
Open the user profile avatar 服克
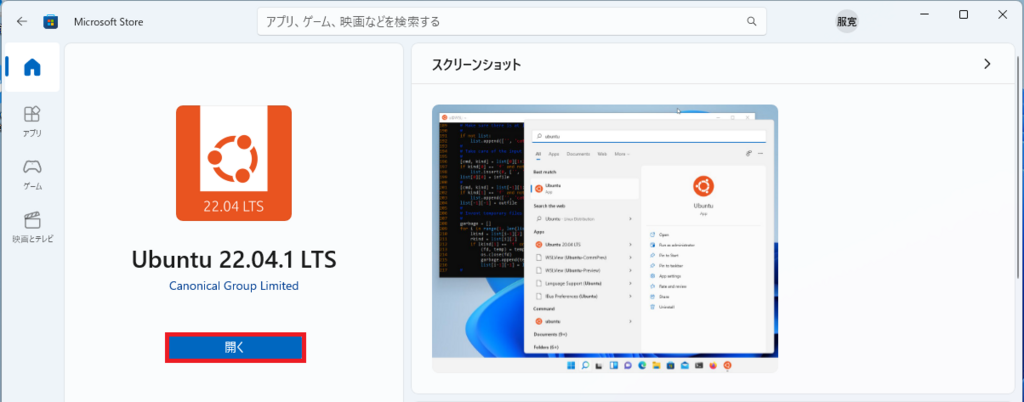[x=847, y=22]
